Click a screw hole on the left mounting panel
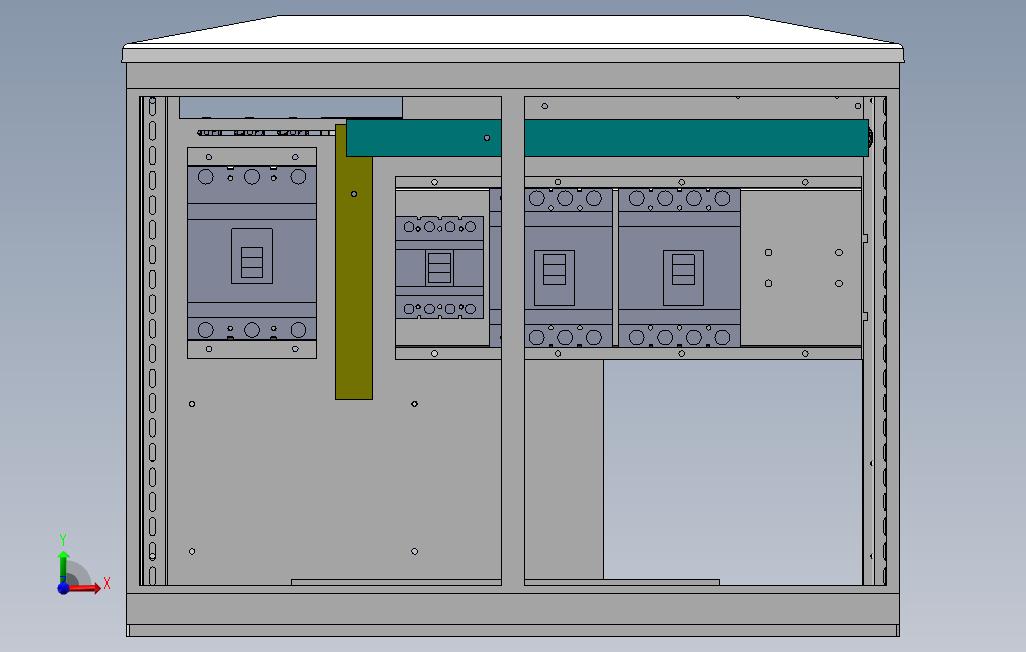Viewport: 1026px width, 652px height. pos(192,404)
